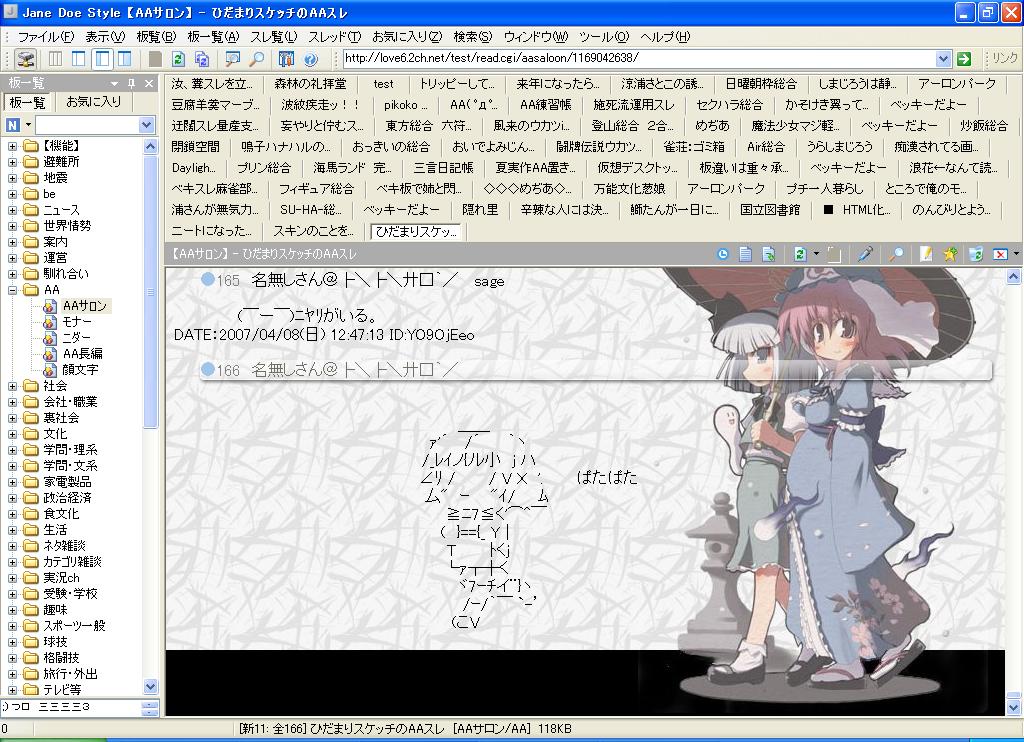Select the モナー board
This screenshot has height=742, width=1024.
tap(76, 322)
